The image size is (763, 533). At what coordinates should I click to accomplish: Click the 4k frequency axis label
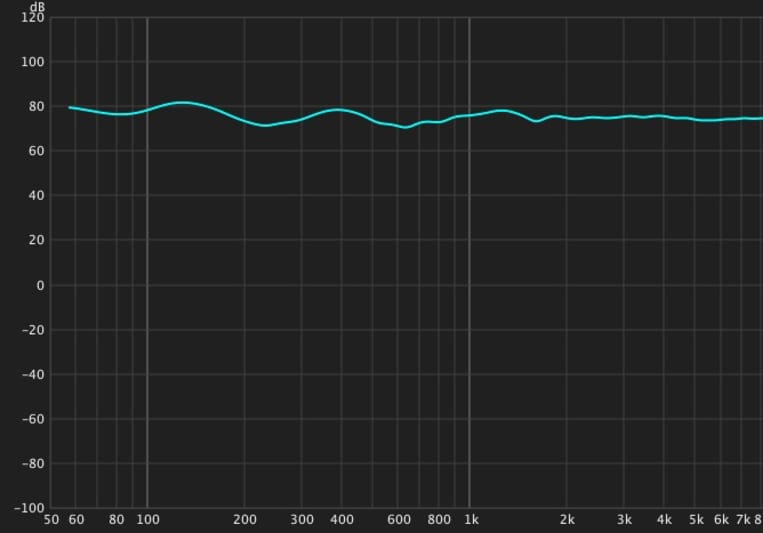tap(665, 520)
